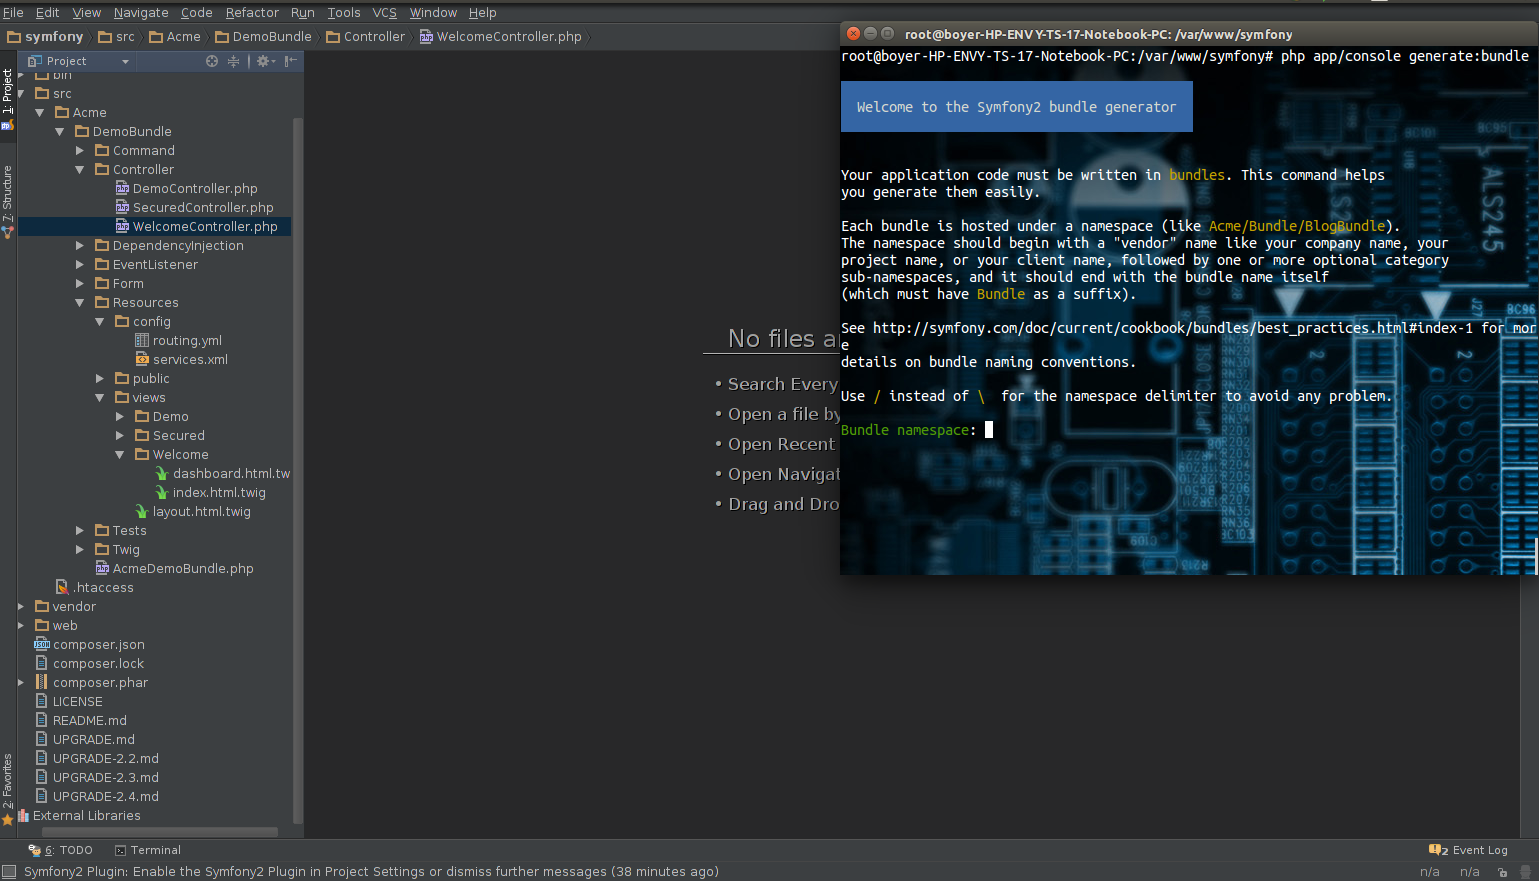Expand the Command folder
This screenshot has height=881, width=1539.
coord(80,151)
